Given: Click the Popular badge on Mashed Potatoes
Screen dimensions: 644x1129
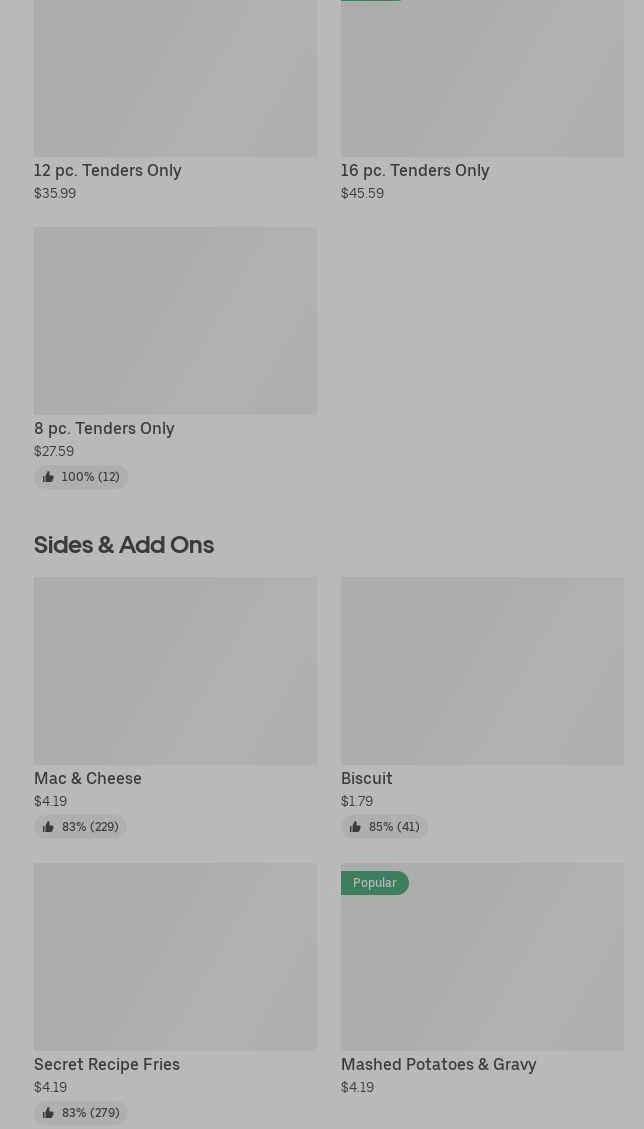Looking at the screenshot, I should 375,883.
